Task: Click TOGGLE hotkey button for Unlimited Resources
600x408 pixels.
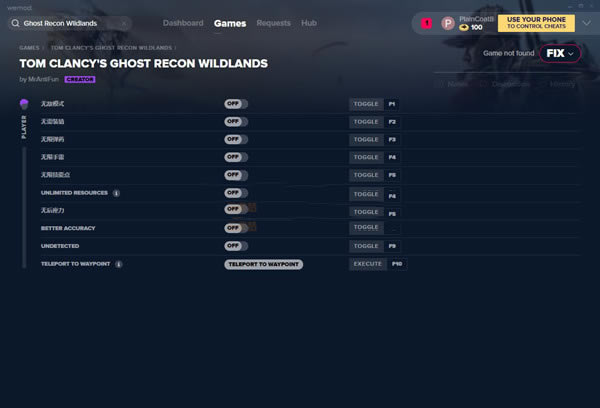Action: [366, 194]
